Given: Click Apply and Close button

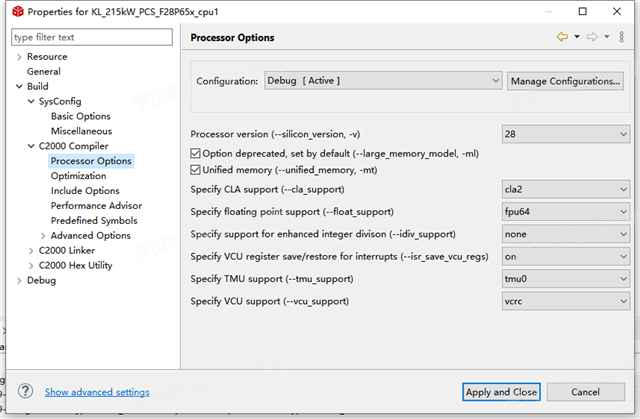Looking at the screenshot, I should pos(501,392).
